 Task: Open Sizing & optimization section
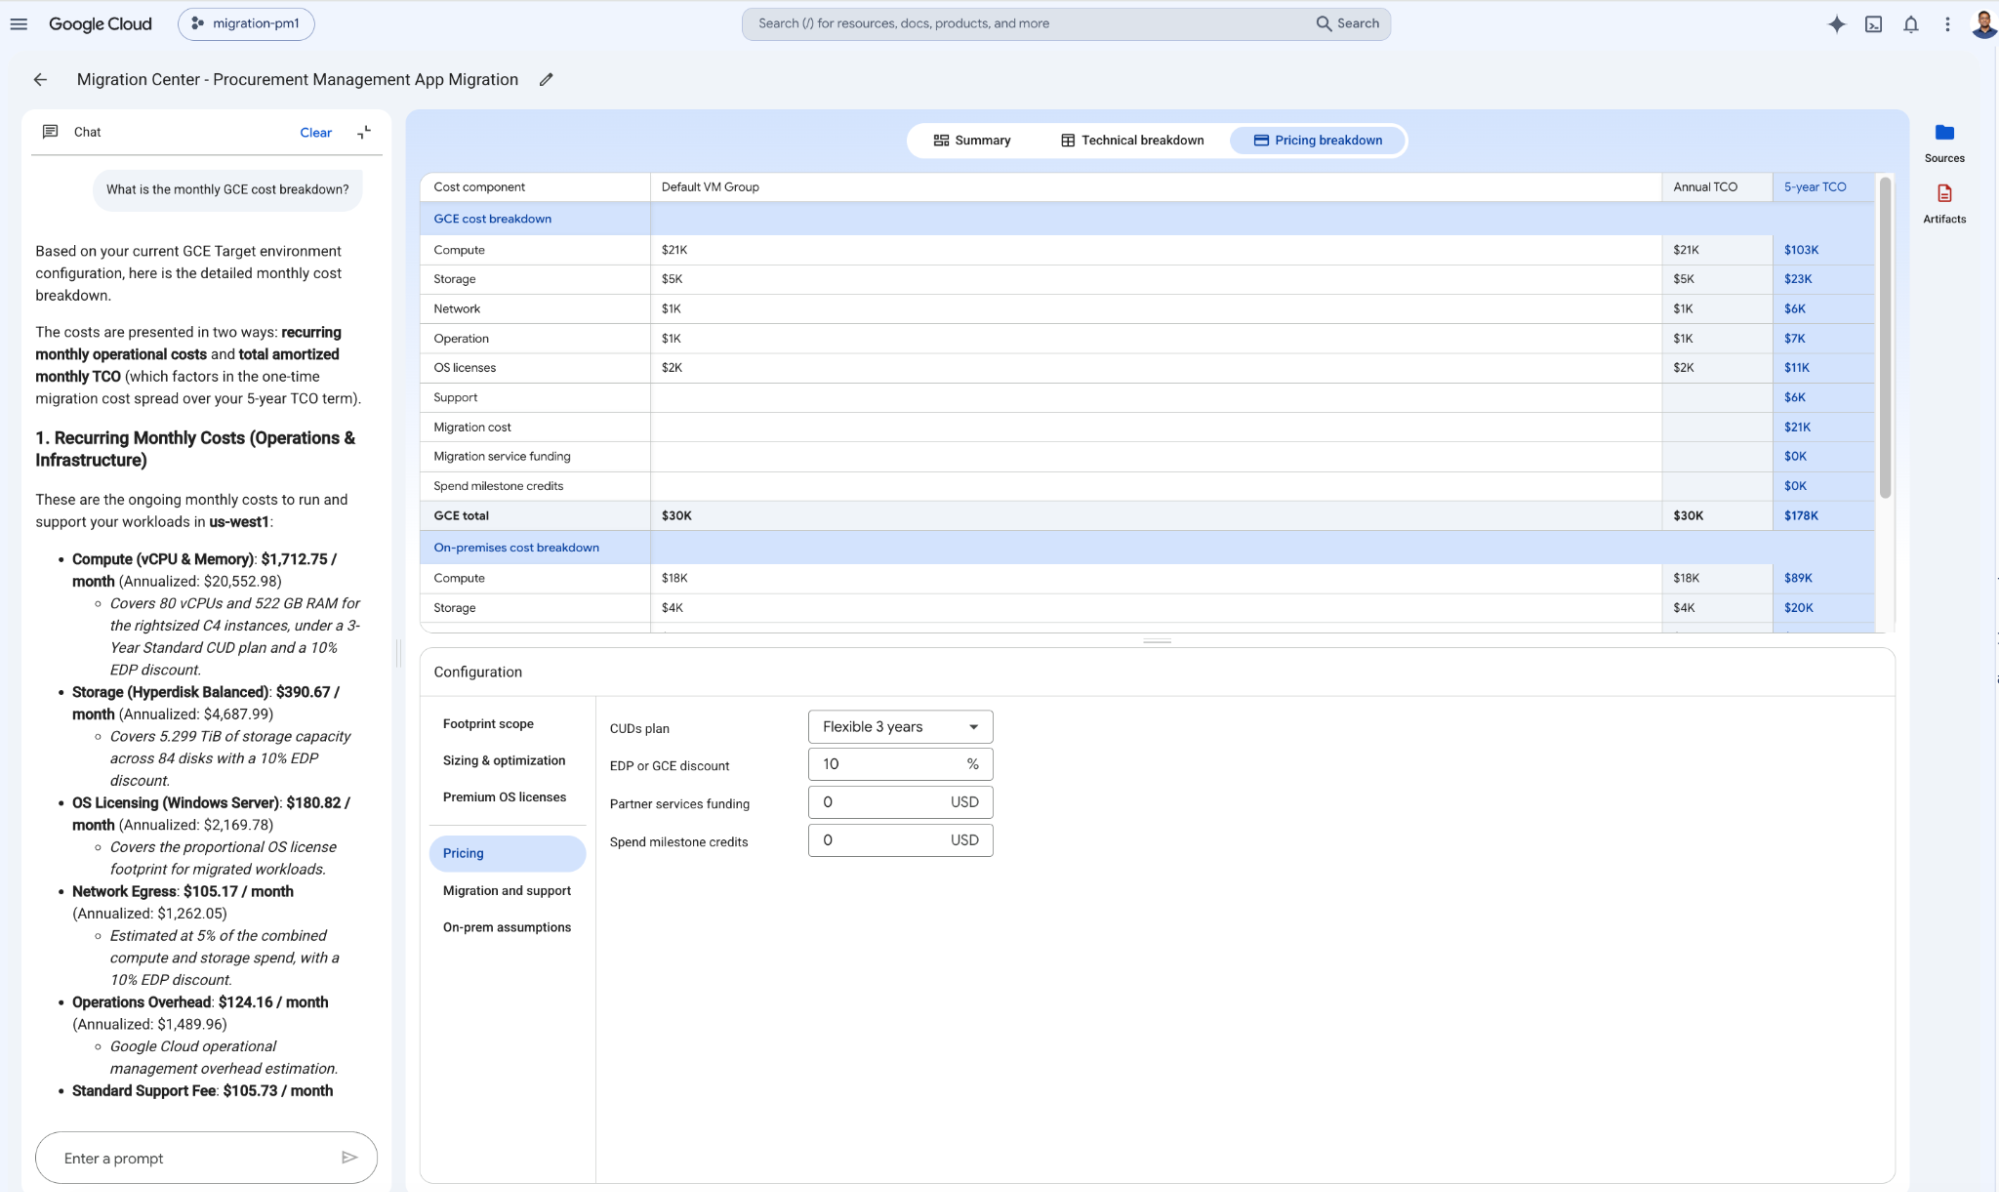click(504, 761)
